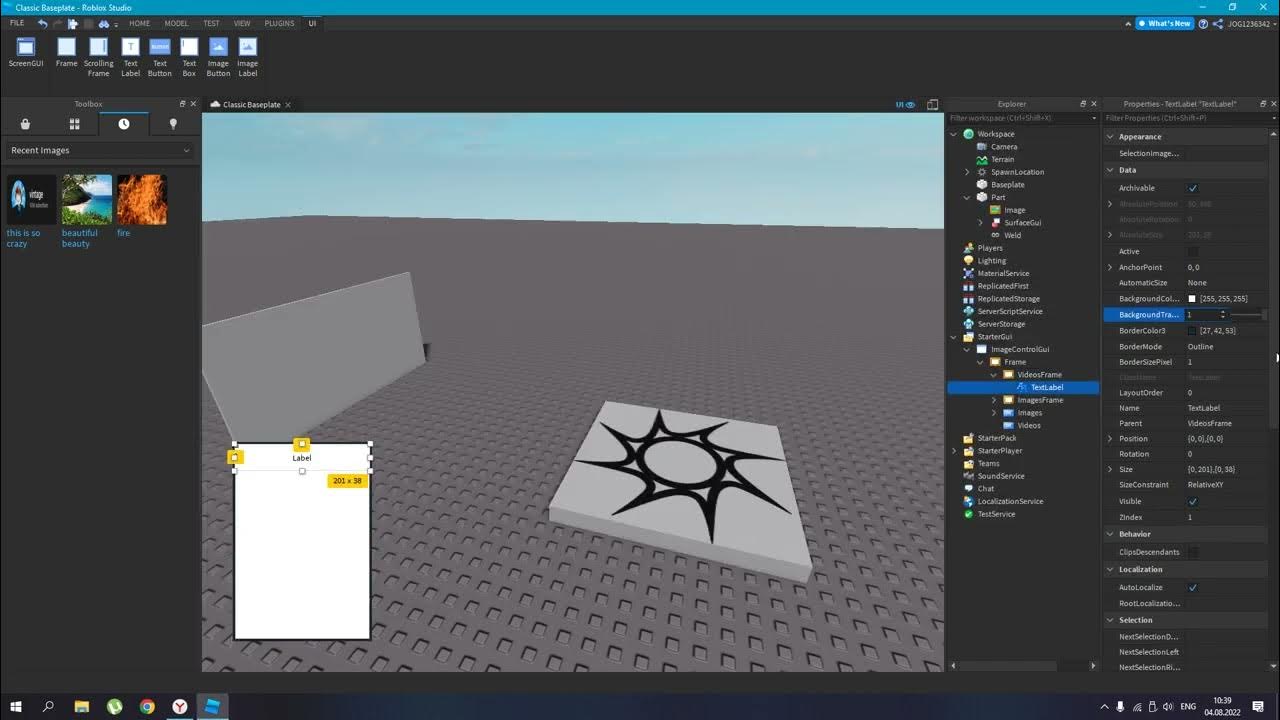Screen dimensions: 1280x720
Task: Collapse the Workspace tree node
Action: (x=954, y=134)
